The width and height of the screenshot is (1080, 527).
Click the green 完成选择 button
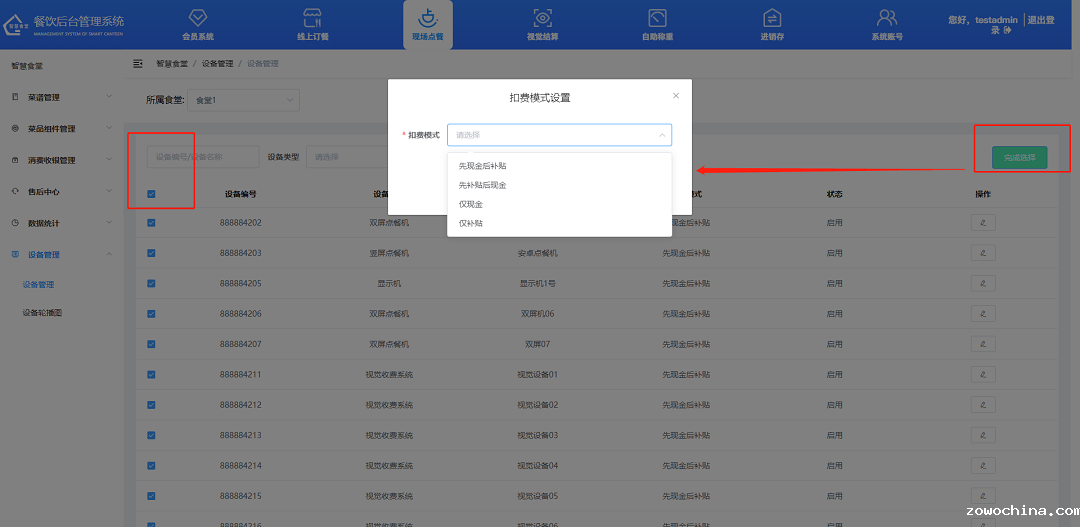(1019, 157)
